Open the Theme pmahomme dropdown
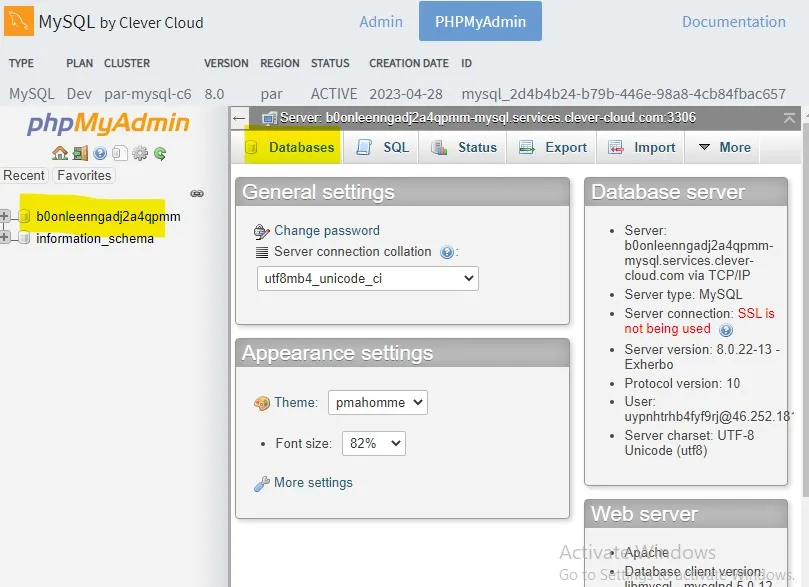The height and width of the screenshot is (587, 809). coord(378,402)
